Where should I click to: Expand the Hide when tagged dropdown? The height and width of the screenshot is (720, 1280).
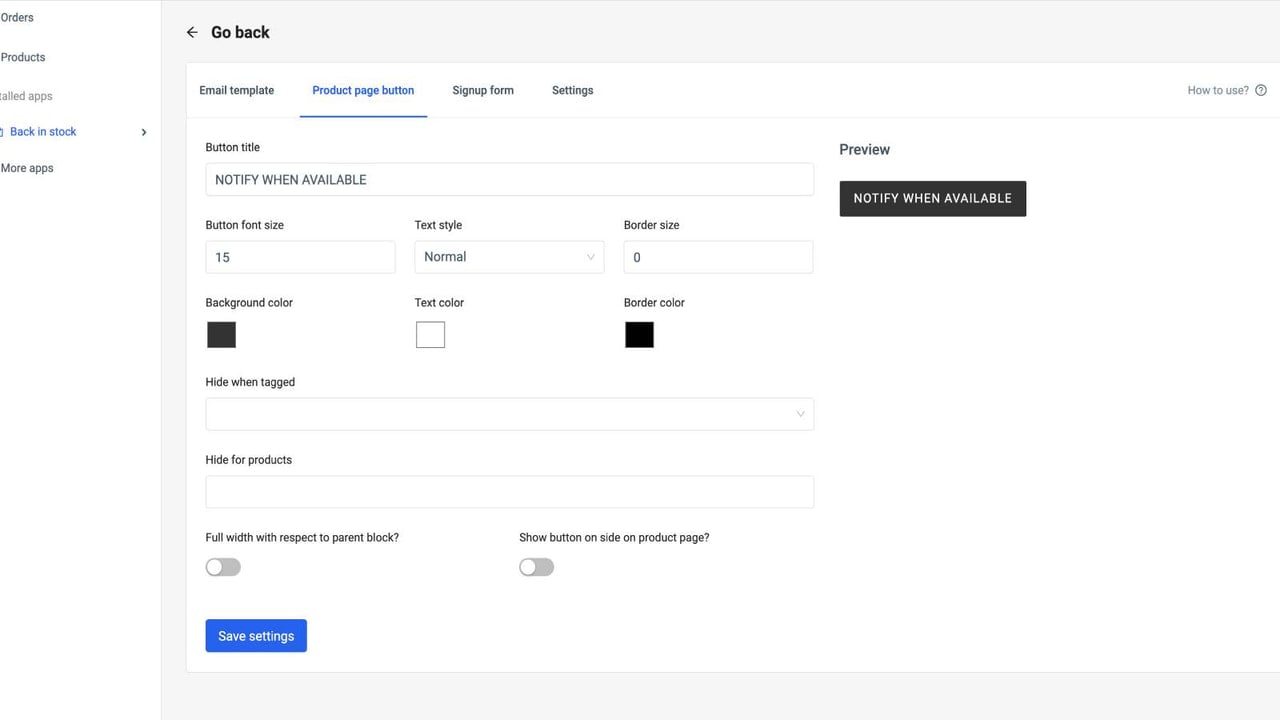510,414
